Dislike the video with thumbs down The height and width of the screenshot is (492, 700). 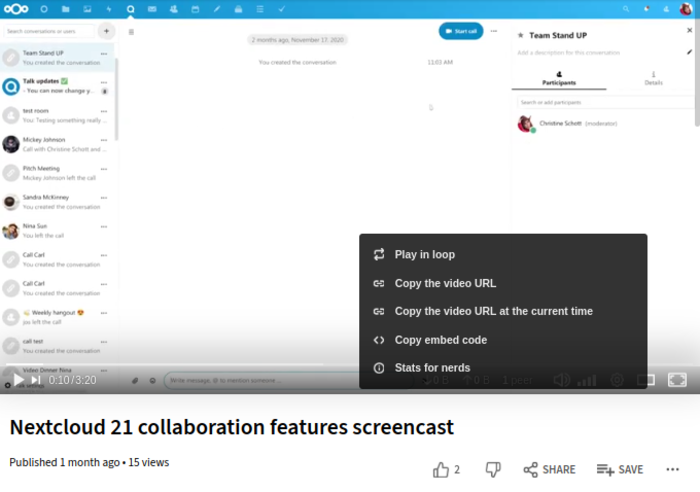pyautogui.click(x=493, y=470)
